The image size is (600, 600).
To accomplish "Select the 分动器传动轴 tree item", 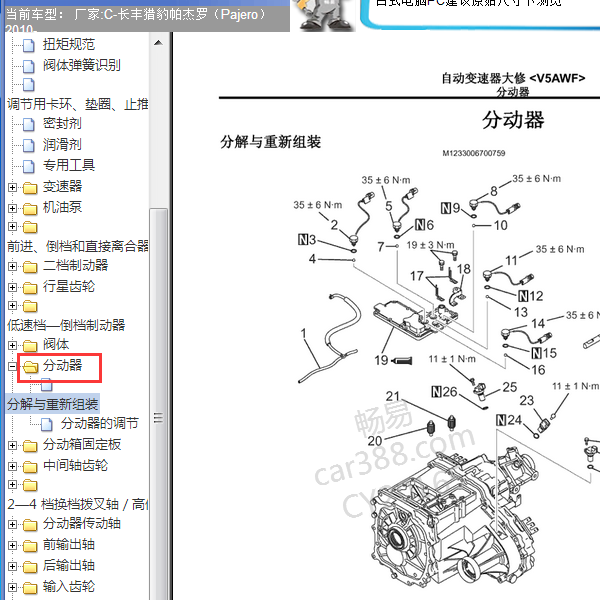I will 82,523.
